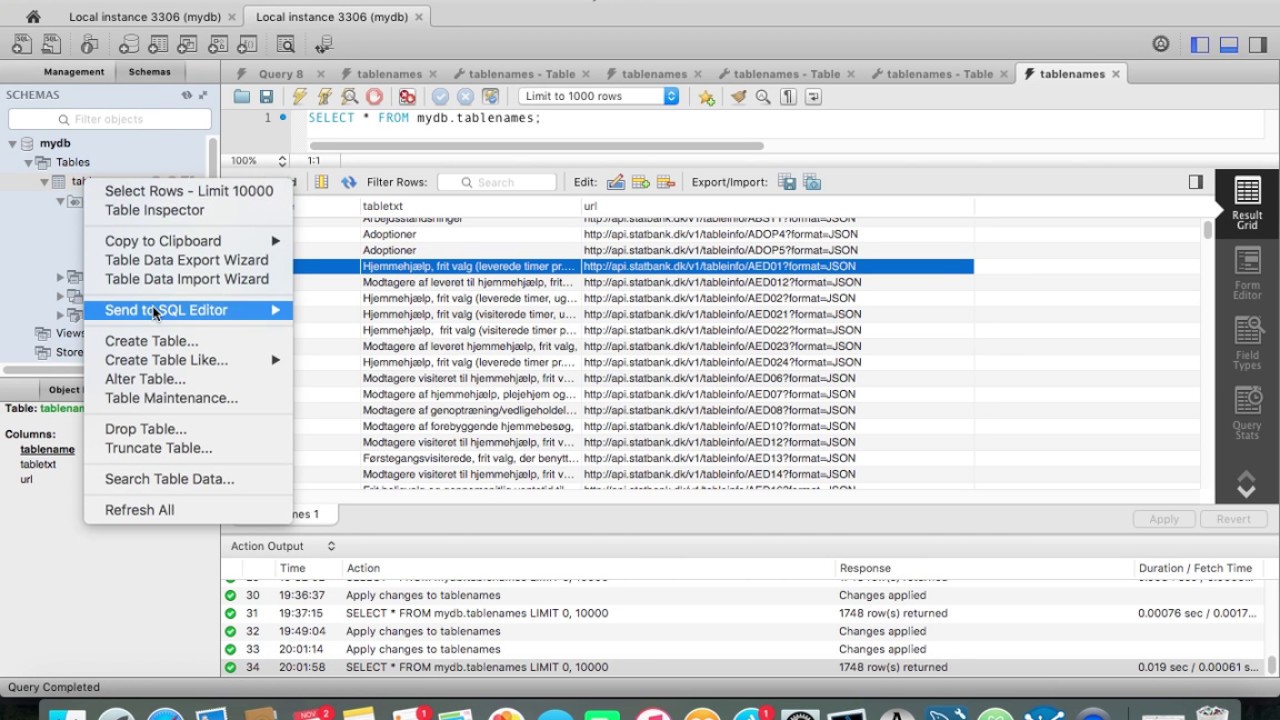Click the open folder icon in query toolbar
Image resolution: width=1280 pixels, height=720 pixels.
(x=242, y=97)
